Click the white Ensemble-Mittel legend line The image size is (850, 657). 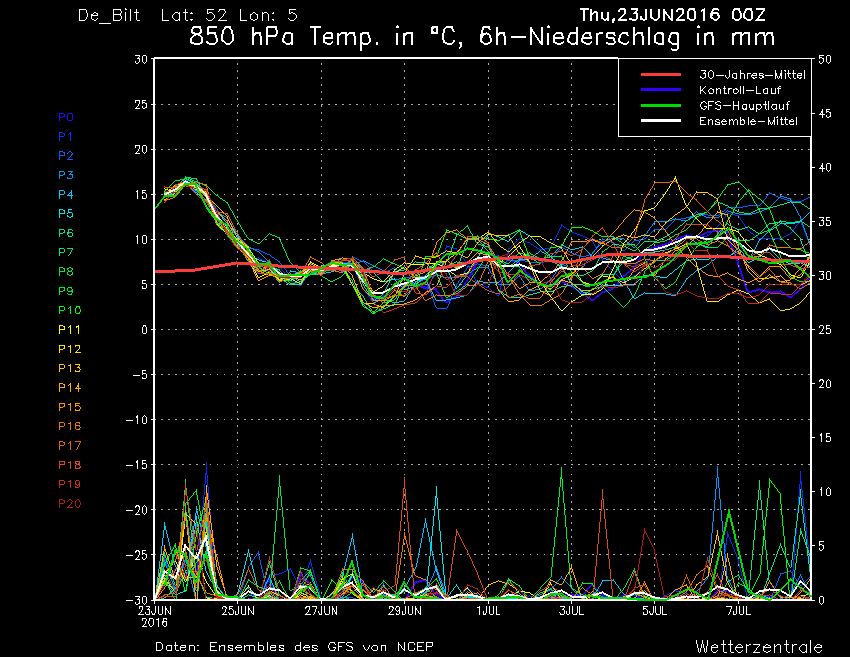pos(661,121)
